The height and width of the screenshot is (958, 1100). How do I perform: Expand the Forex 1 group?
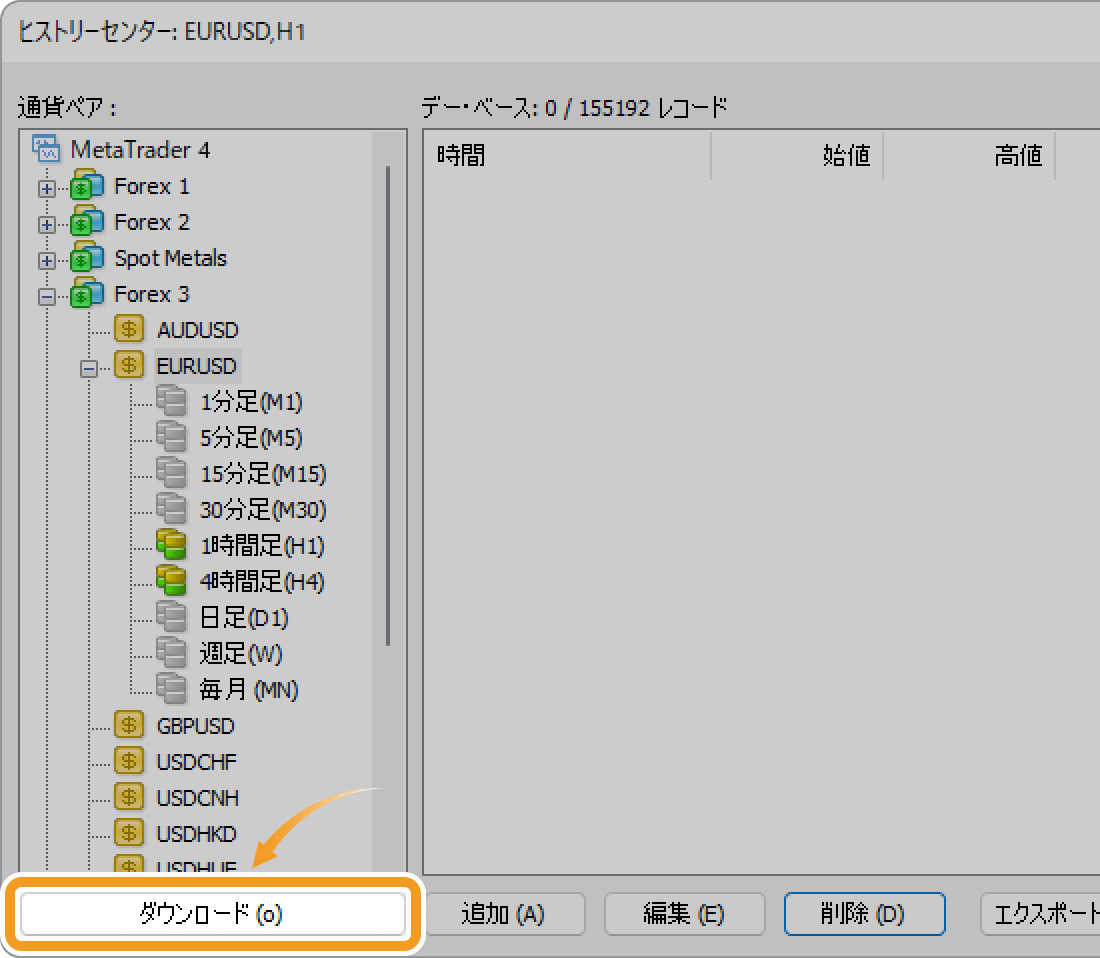[x=47, y=189]
